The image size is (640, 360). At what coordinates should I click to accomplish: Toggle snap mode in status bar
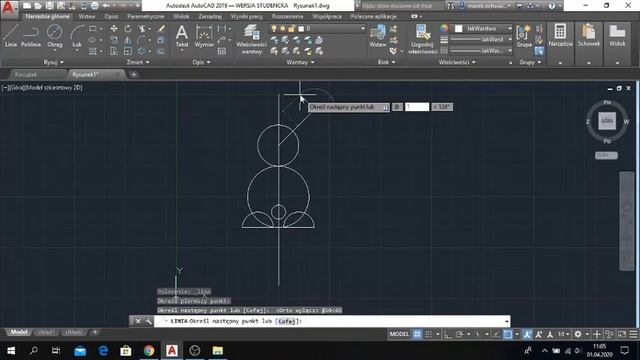[429, 334]
